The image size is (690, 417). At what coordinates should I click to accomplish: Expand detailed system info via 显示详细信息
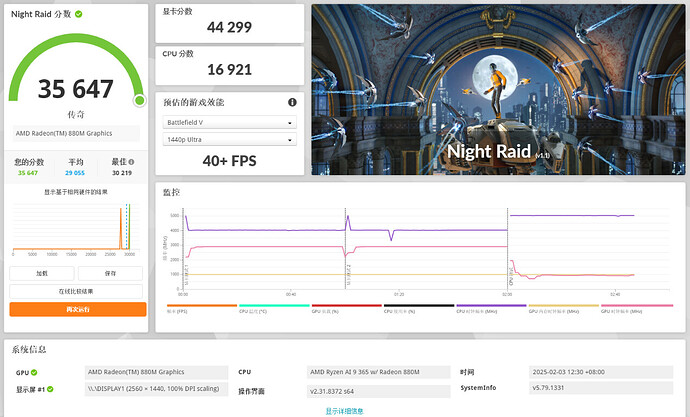pyautogui.click(x=344, y=410)
